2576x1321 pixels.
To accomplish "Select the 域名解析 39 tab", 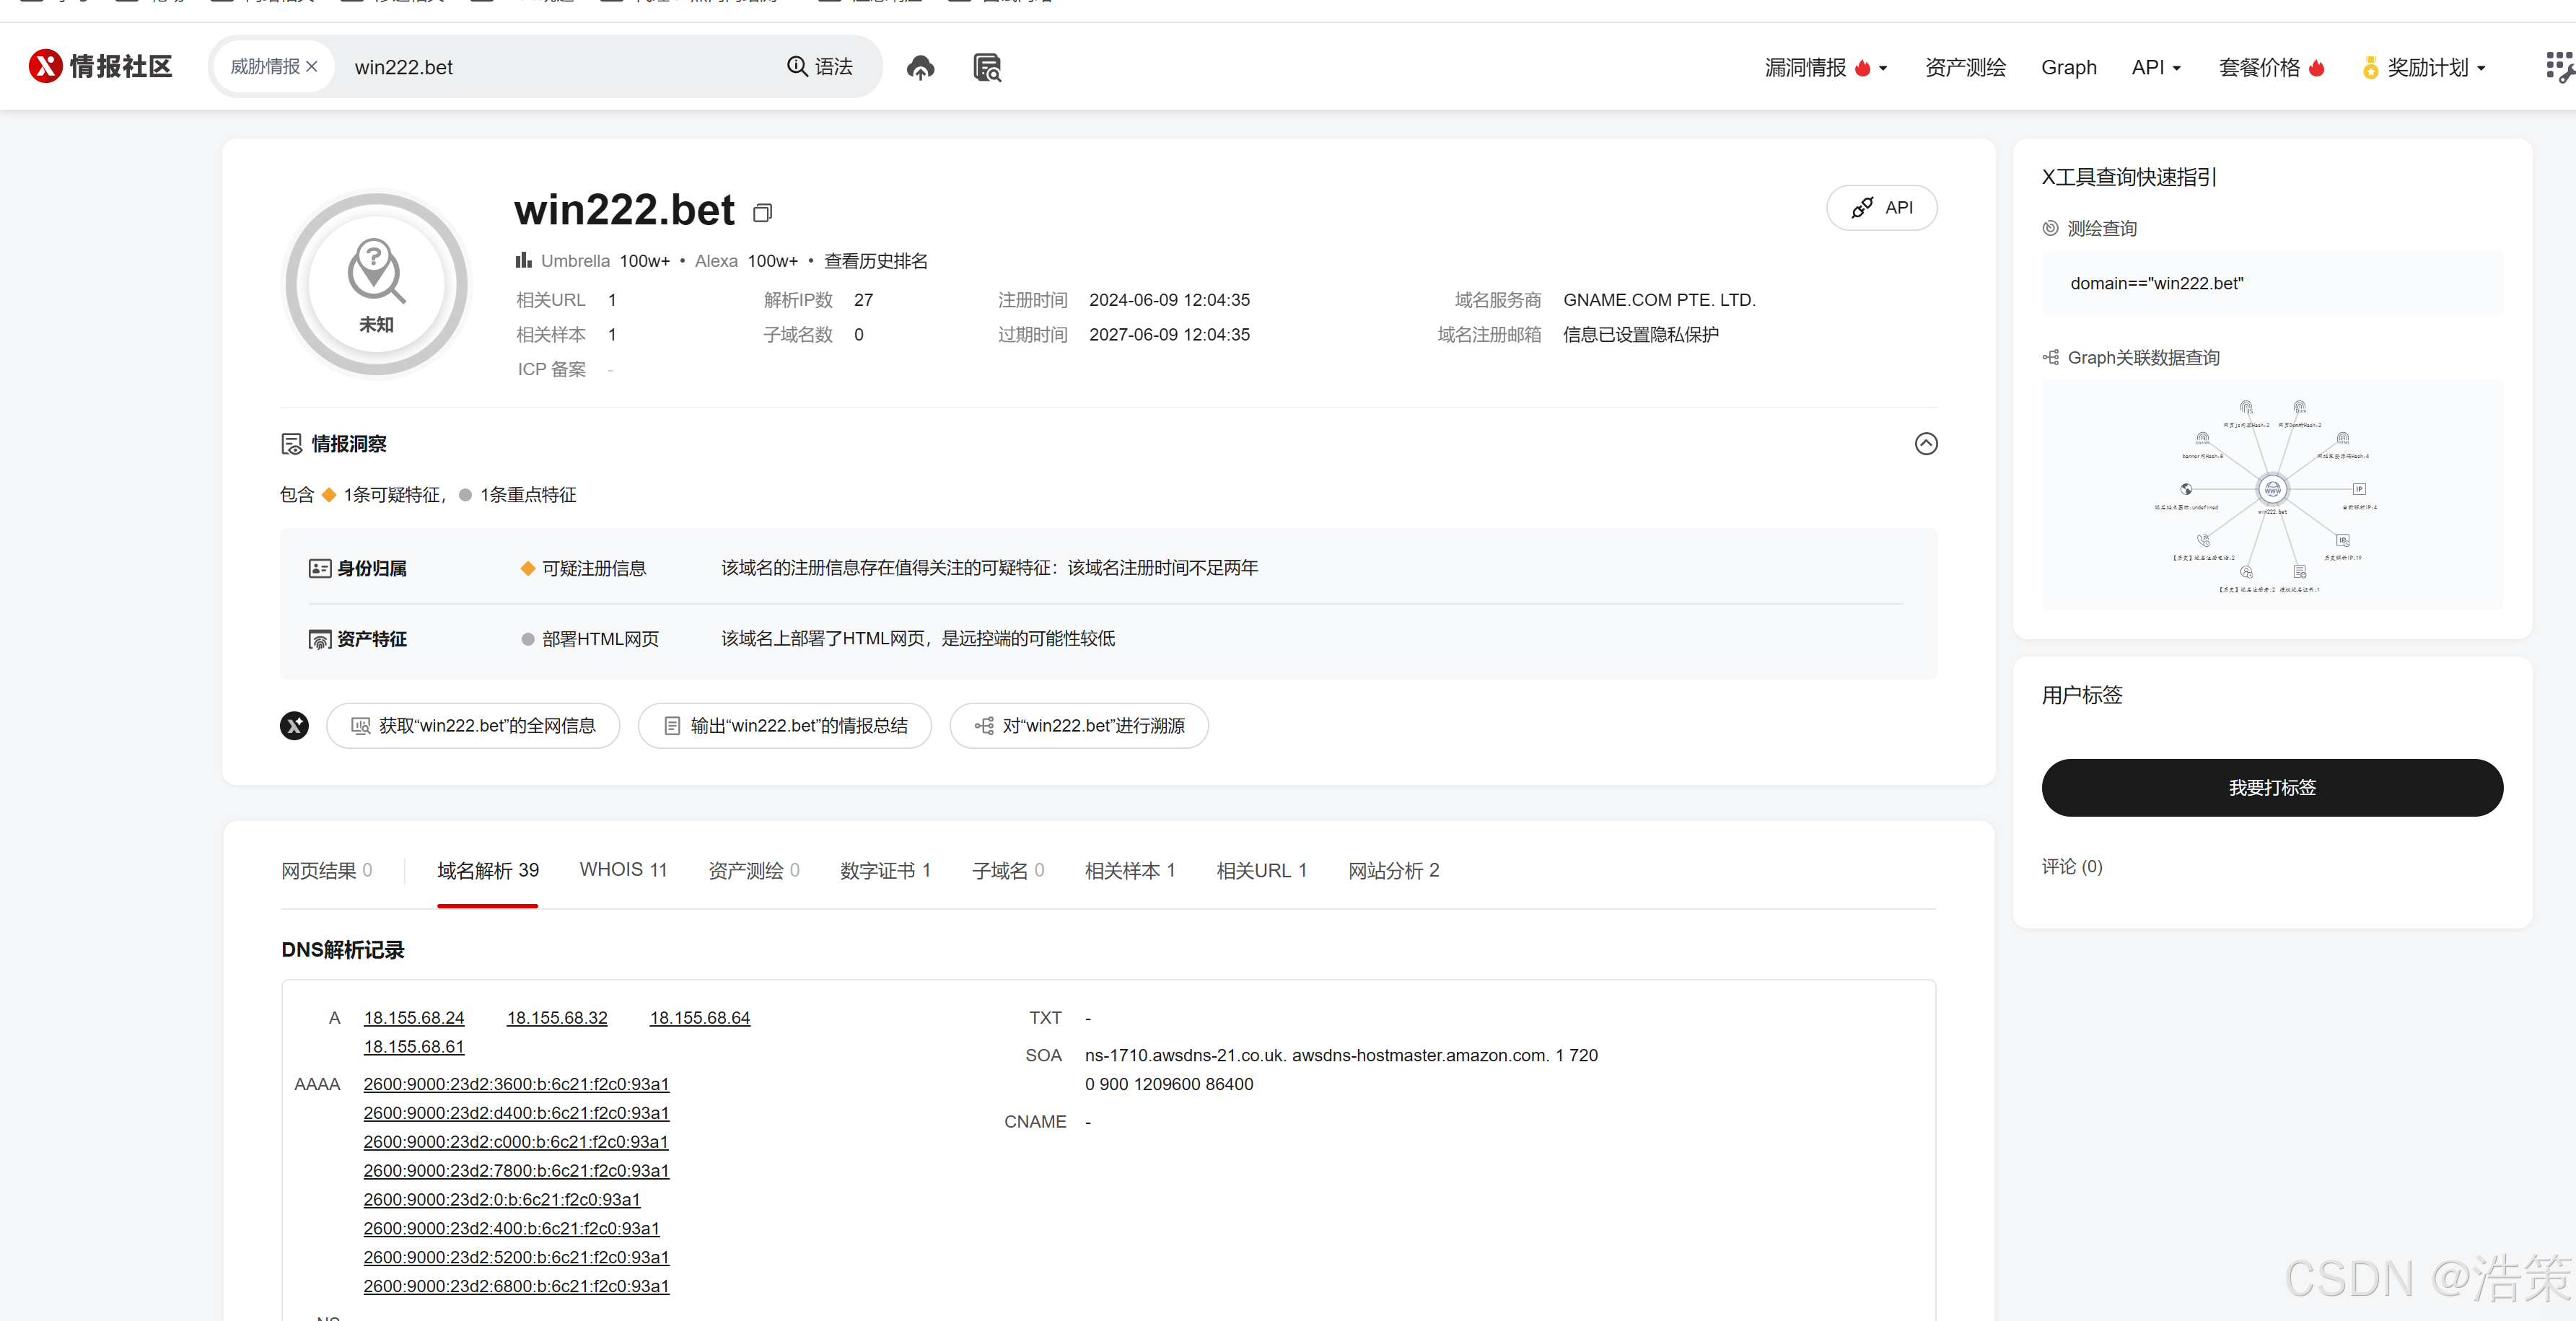I will pyautogui.click(x=487, y=870).
